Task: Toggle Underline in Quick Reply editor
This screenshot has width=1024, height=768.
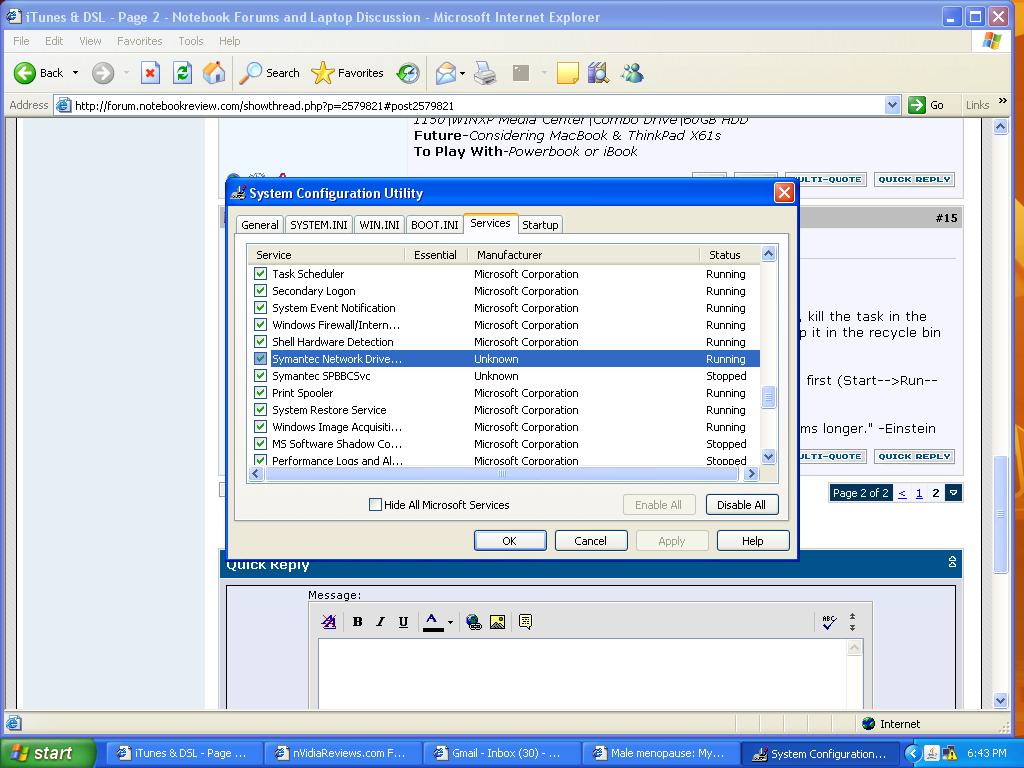Action: [x=403, y=622]
